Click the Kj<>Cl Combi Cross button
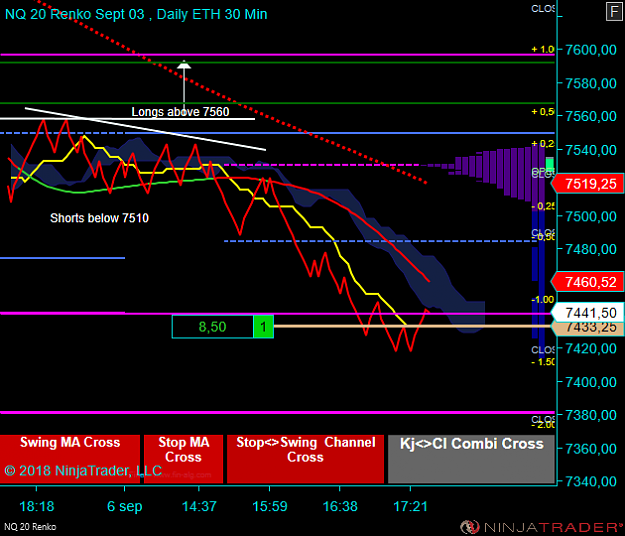Image resolution: width=625 pixels, height=536 pixels. 471,459
